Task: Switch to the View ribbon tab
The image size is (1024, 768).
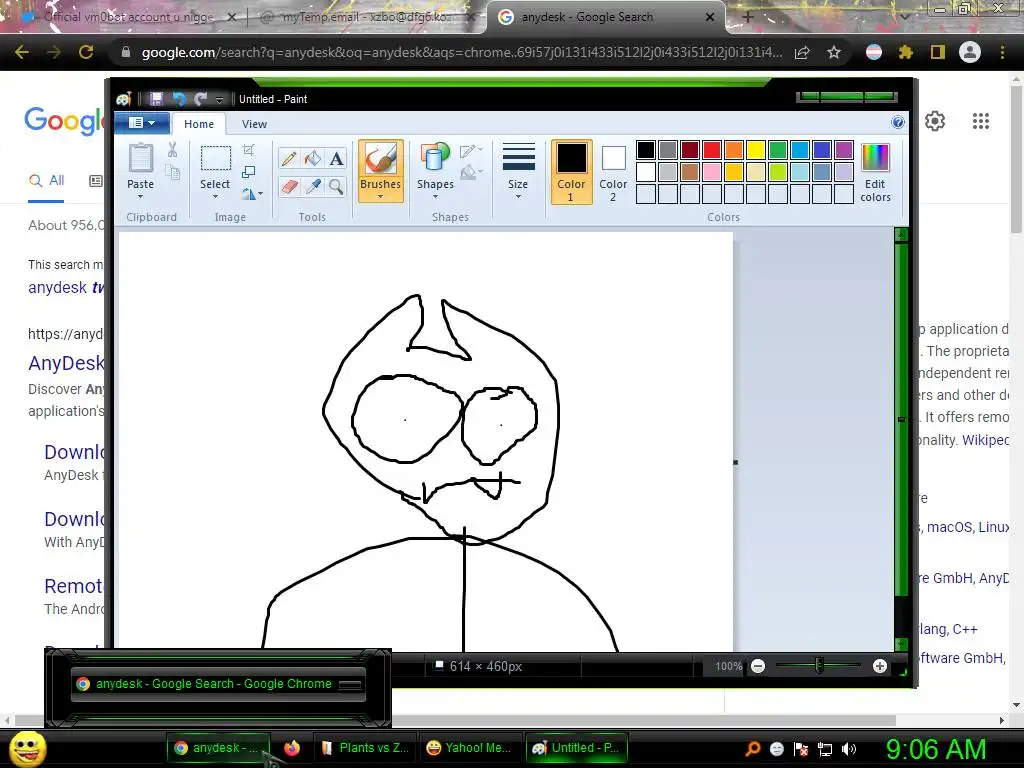Action: coord(254,124)
